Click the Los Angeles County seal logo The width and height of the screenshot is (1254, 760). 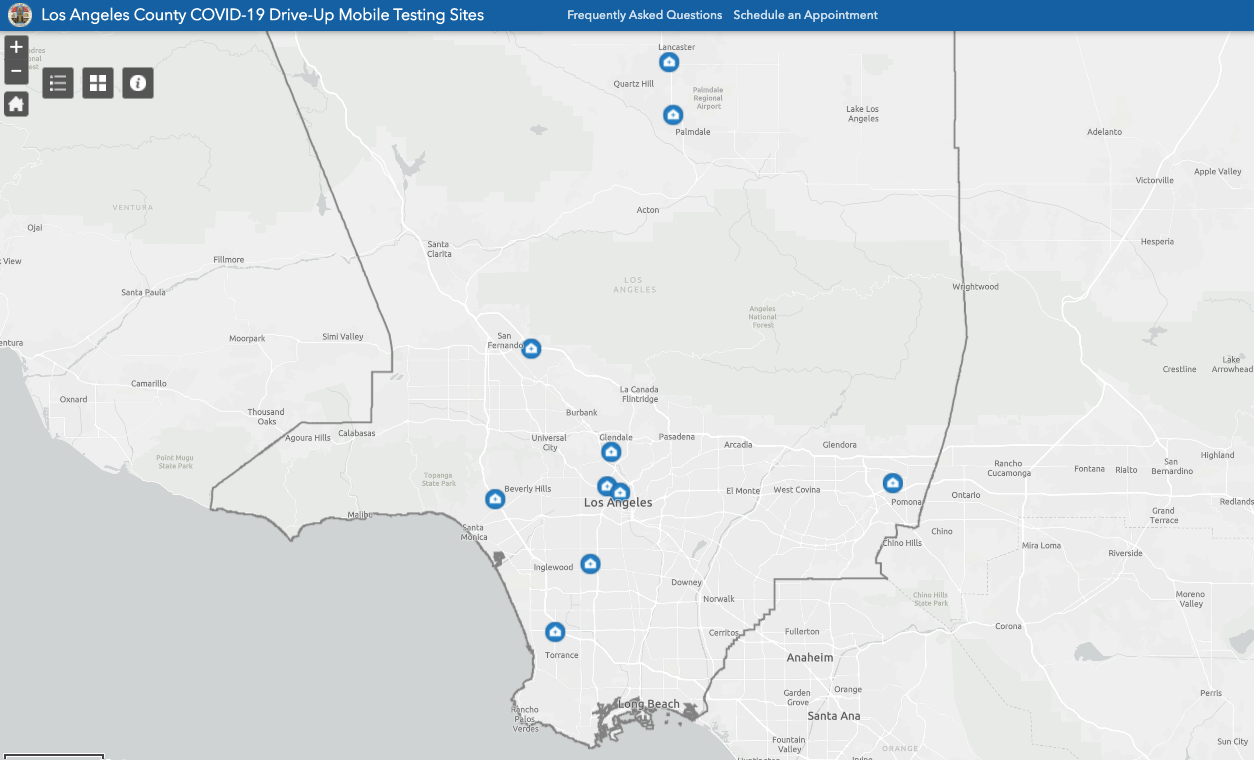tap(19, 15)
